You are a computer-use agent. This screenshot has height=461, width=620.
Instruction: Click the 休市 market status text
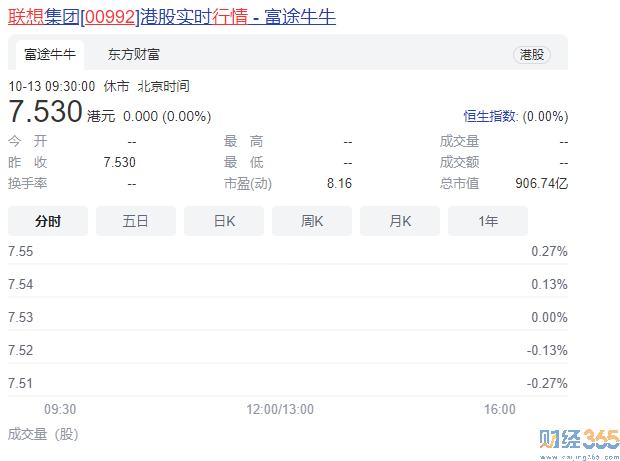coord(116,86)
